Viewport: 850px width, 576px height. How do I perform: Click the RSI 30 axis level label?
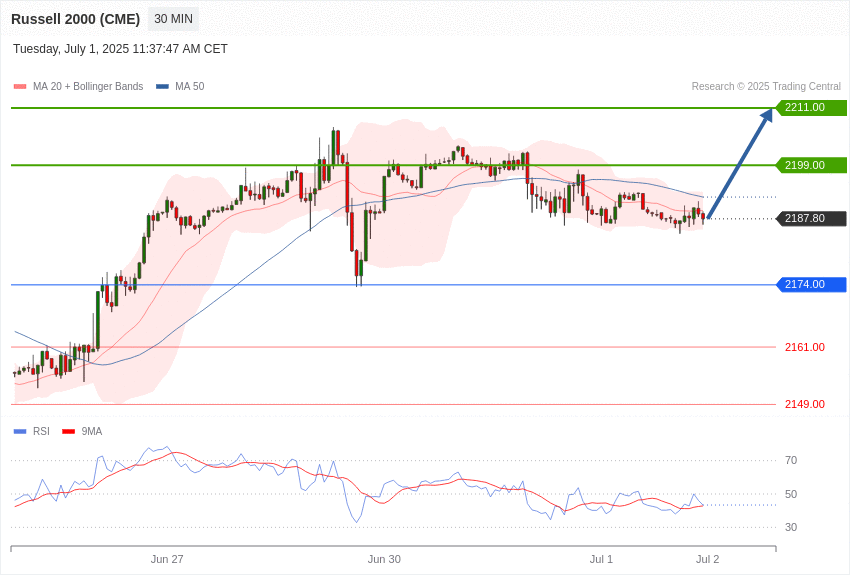coord(791,527)
